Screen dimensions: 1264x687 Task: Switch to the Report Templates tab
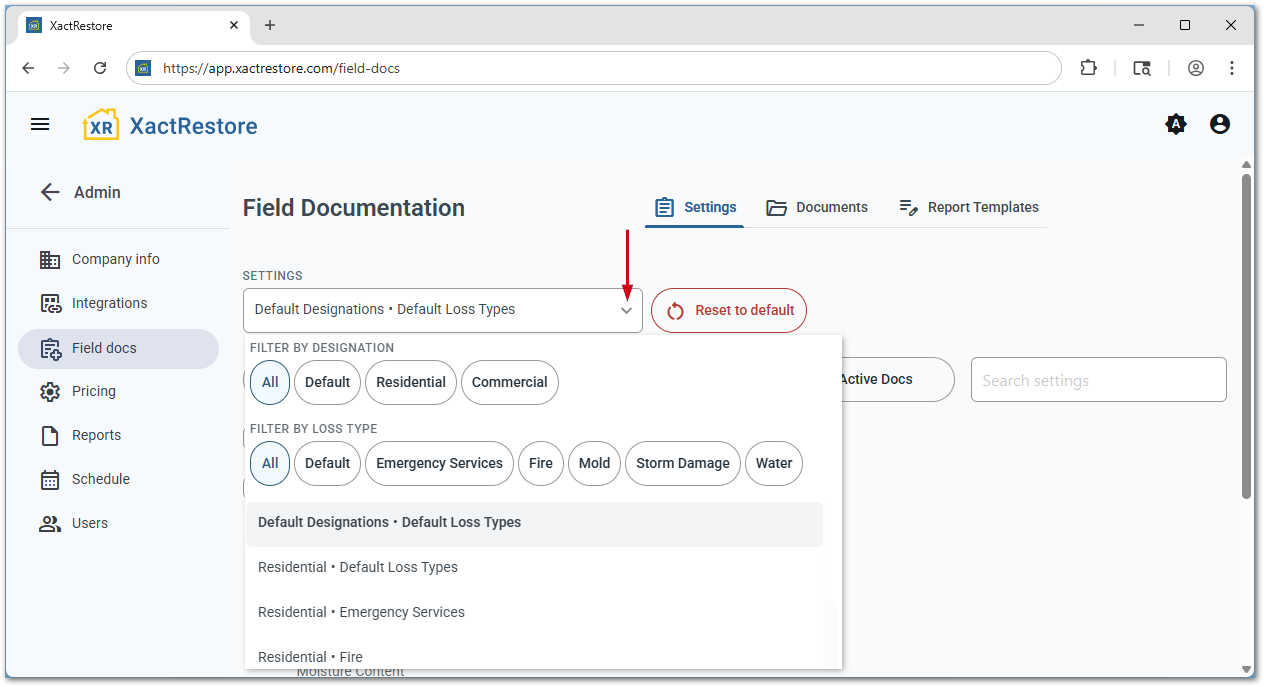[x=969, y=207]
